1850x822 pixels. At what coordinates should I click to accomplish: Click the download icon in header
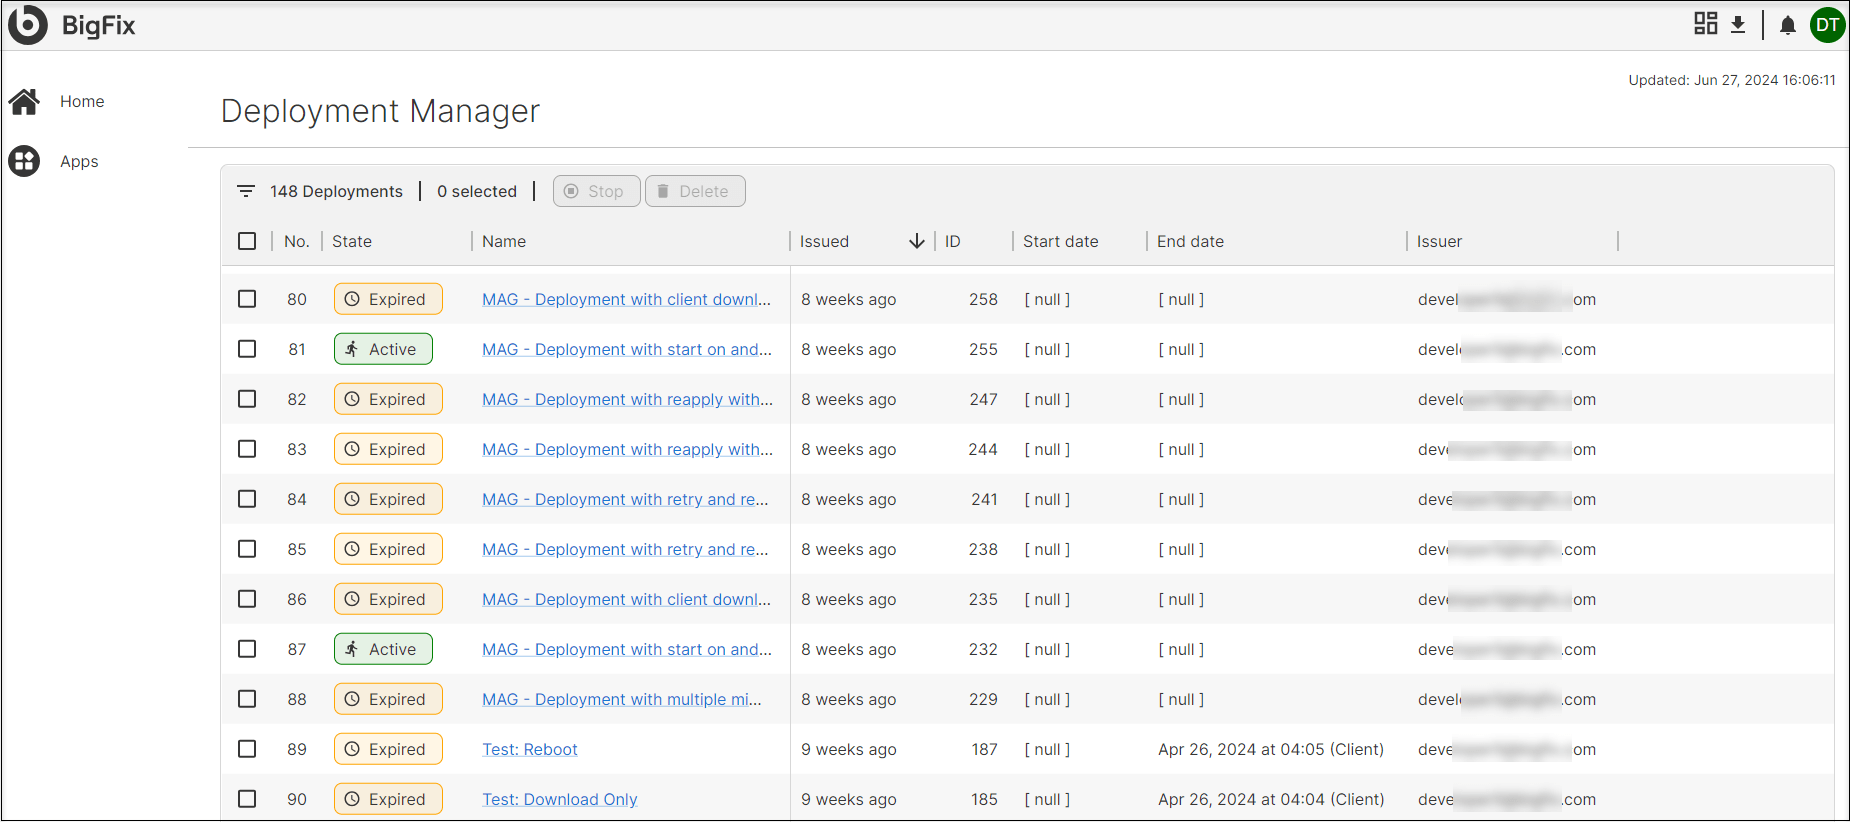(1738, 25)
